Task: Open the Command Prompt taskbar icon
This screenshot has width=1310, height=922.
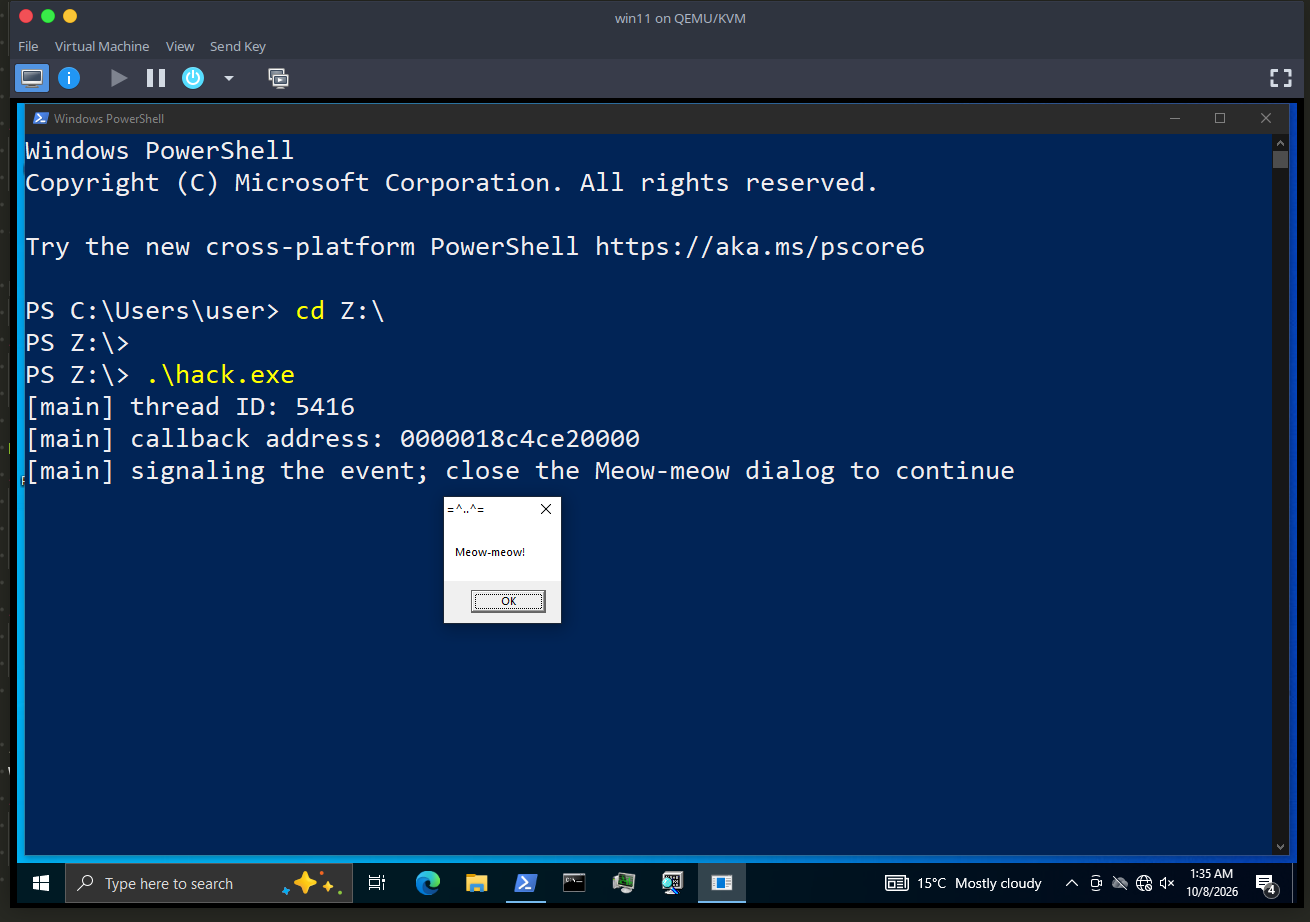Action: click(x=574, y=883)
